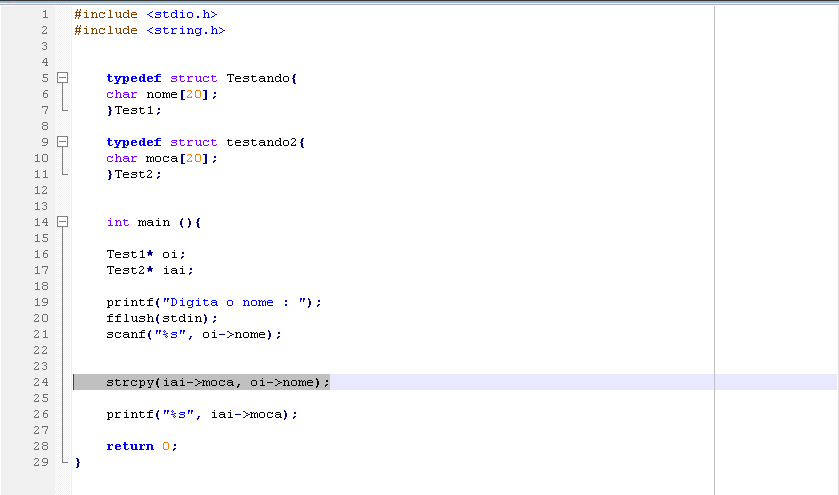Collapse the Testando struct fold marker
The image size is (839, 495).
(63, 78)
